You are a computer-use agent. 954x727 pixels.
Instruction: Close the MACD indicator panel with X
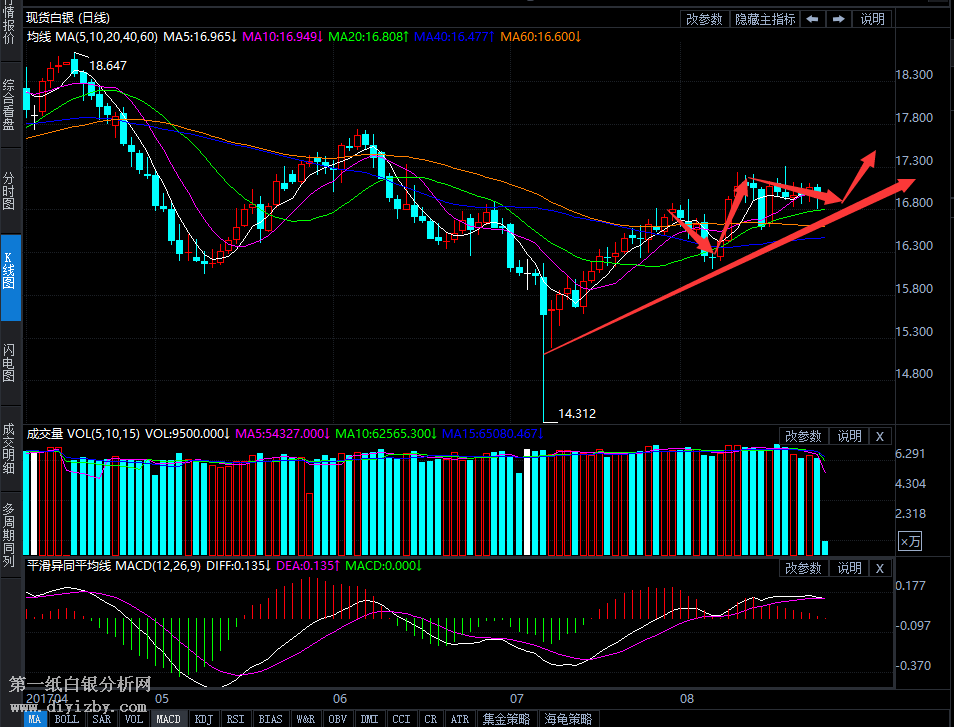[879, 568]
